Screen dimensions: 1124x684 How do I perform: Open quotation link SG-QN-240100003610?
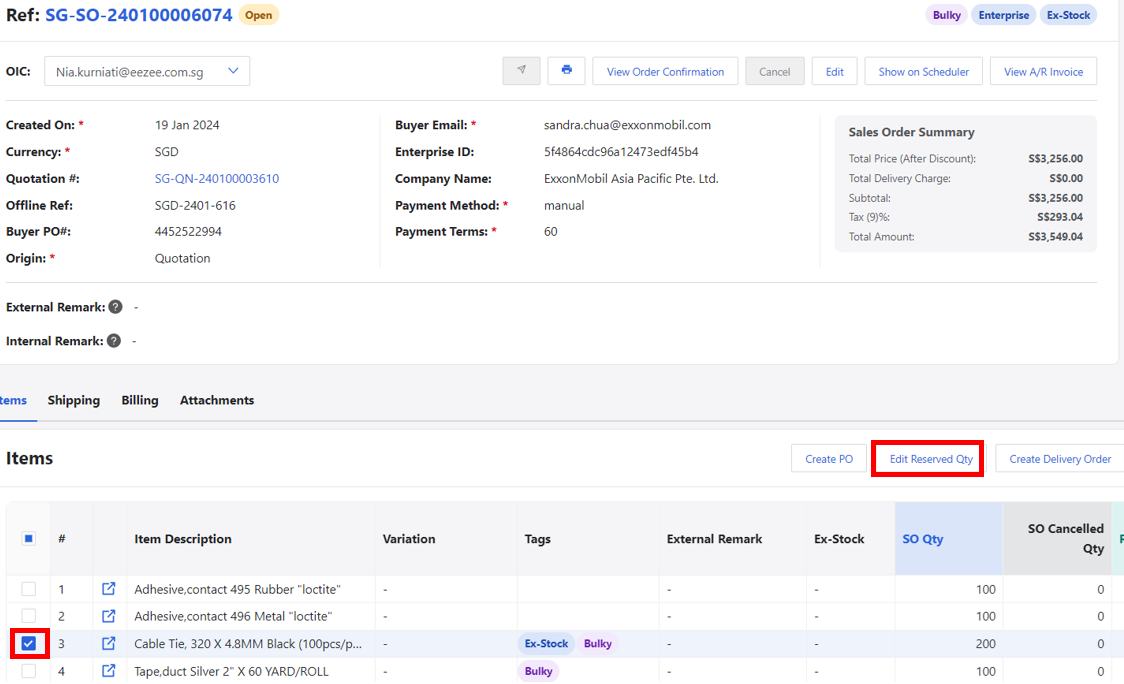click(216, 179)
